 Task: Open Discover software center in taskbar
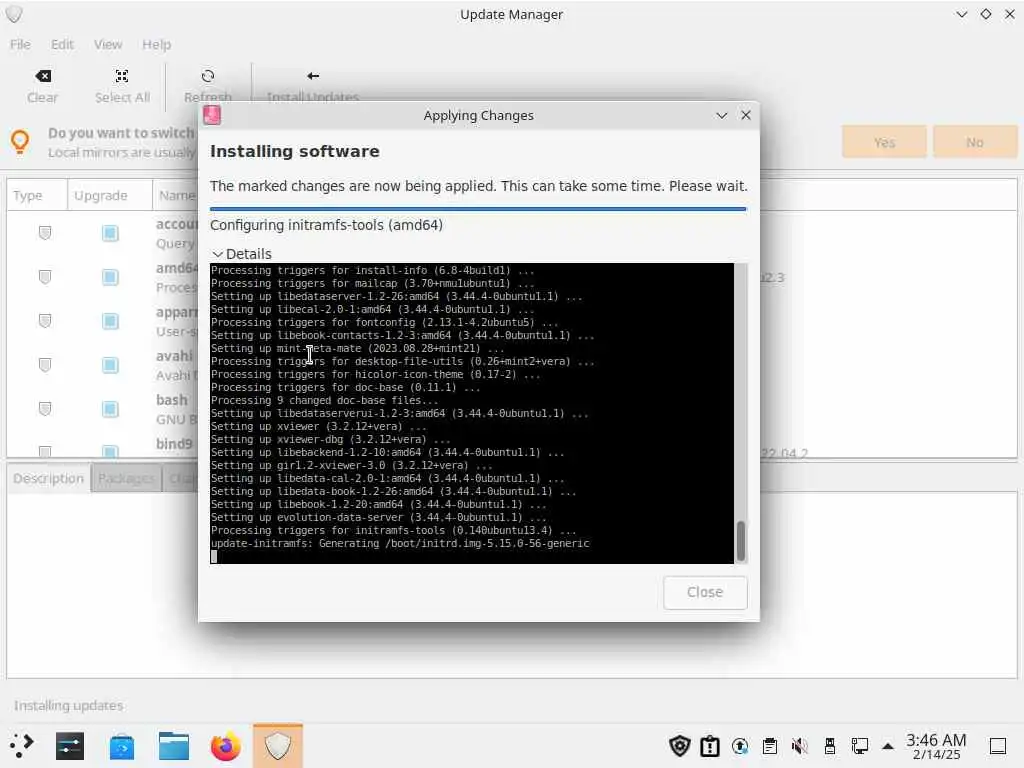122,746
